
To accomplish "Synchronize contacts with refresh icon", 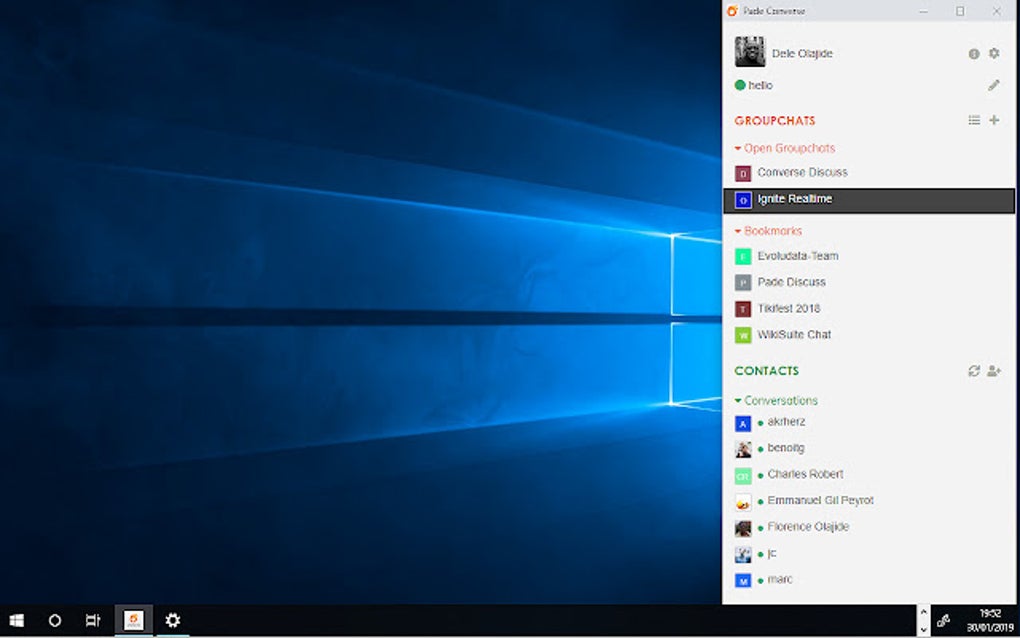I will pos(973,371).
